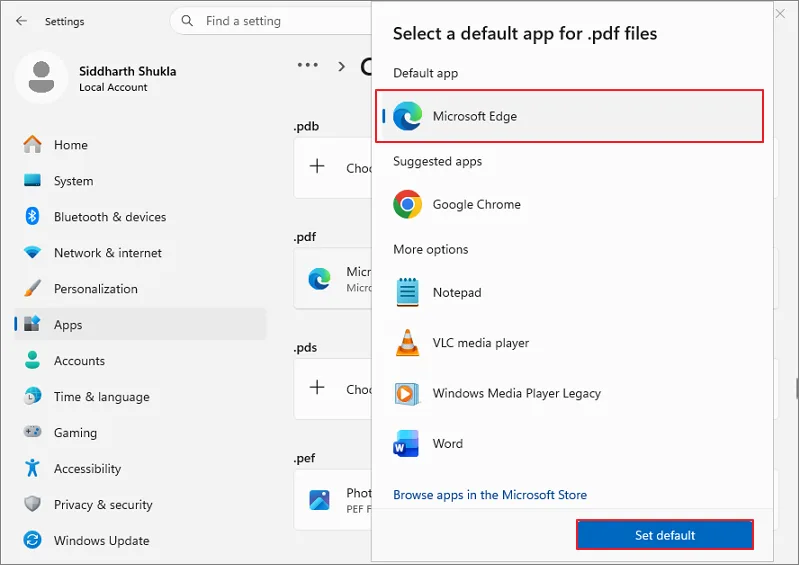Click the Apps icon in sidebar
Screen dimensions: 799x565
[32, 324]
